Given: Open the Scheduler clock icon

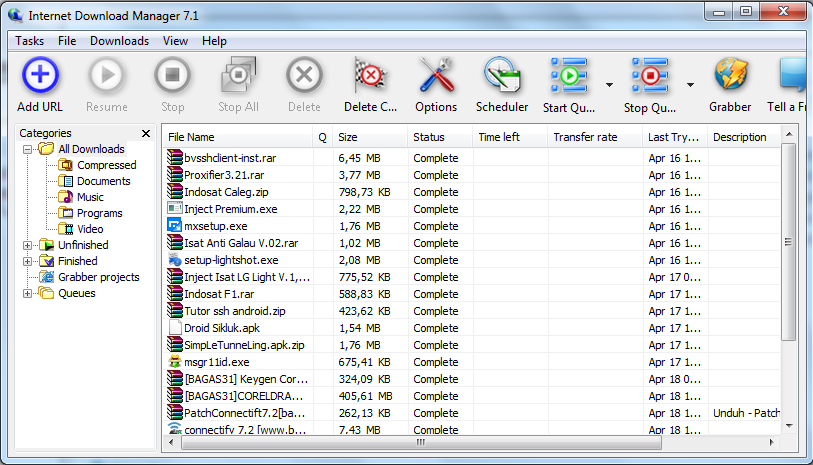Looking at the screenshot, I should pyautogui.click(x=502, y=76).
